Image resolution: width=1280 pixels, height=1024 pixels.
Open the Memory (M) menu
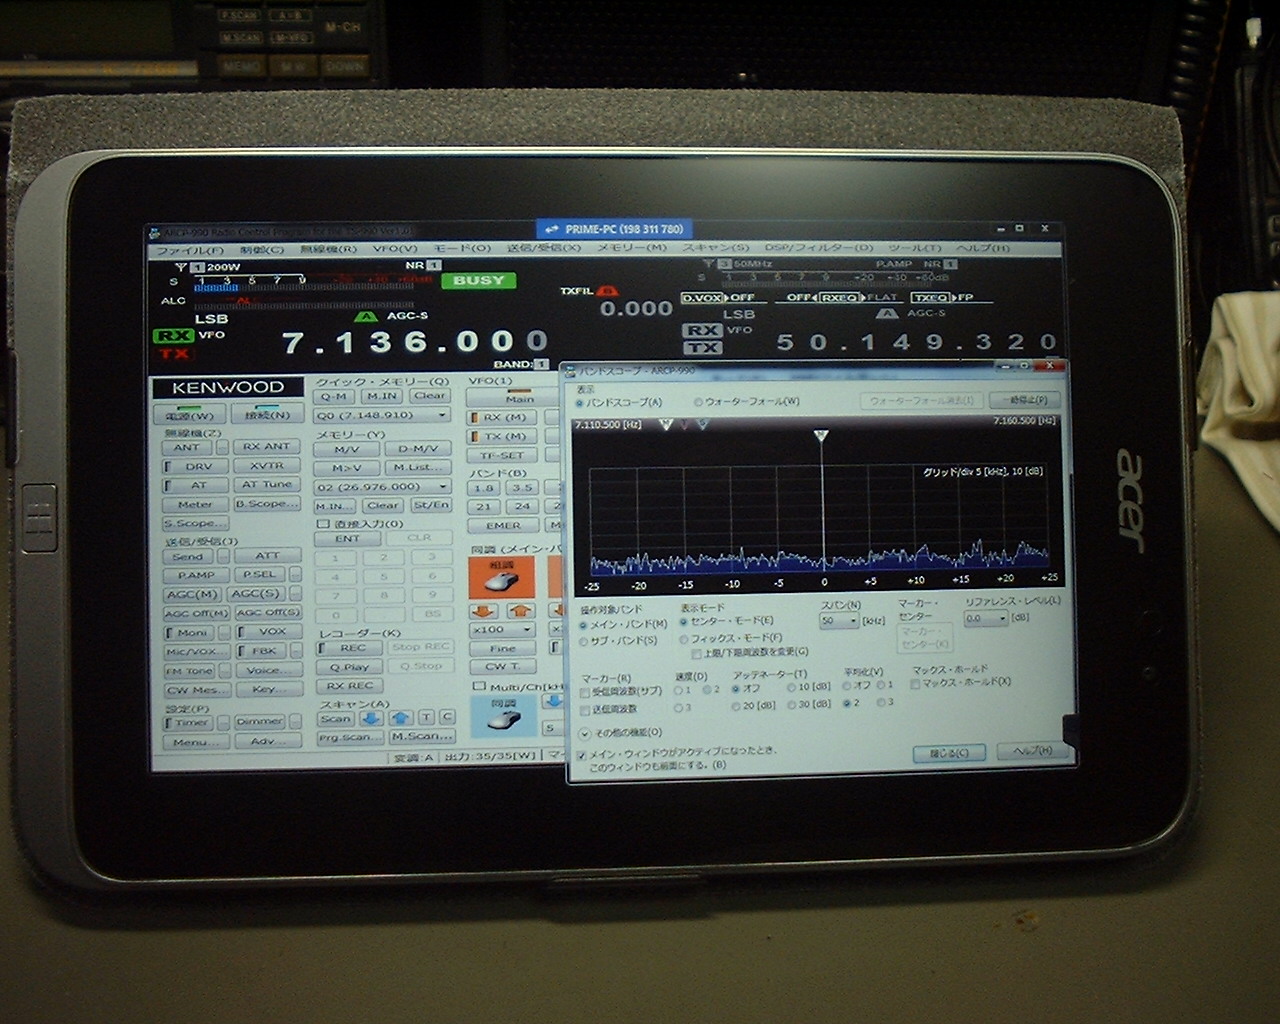[x=631, y=247]
